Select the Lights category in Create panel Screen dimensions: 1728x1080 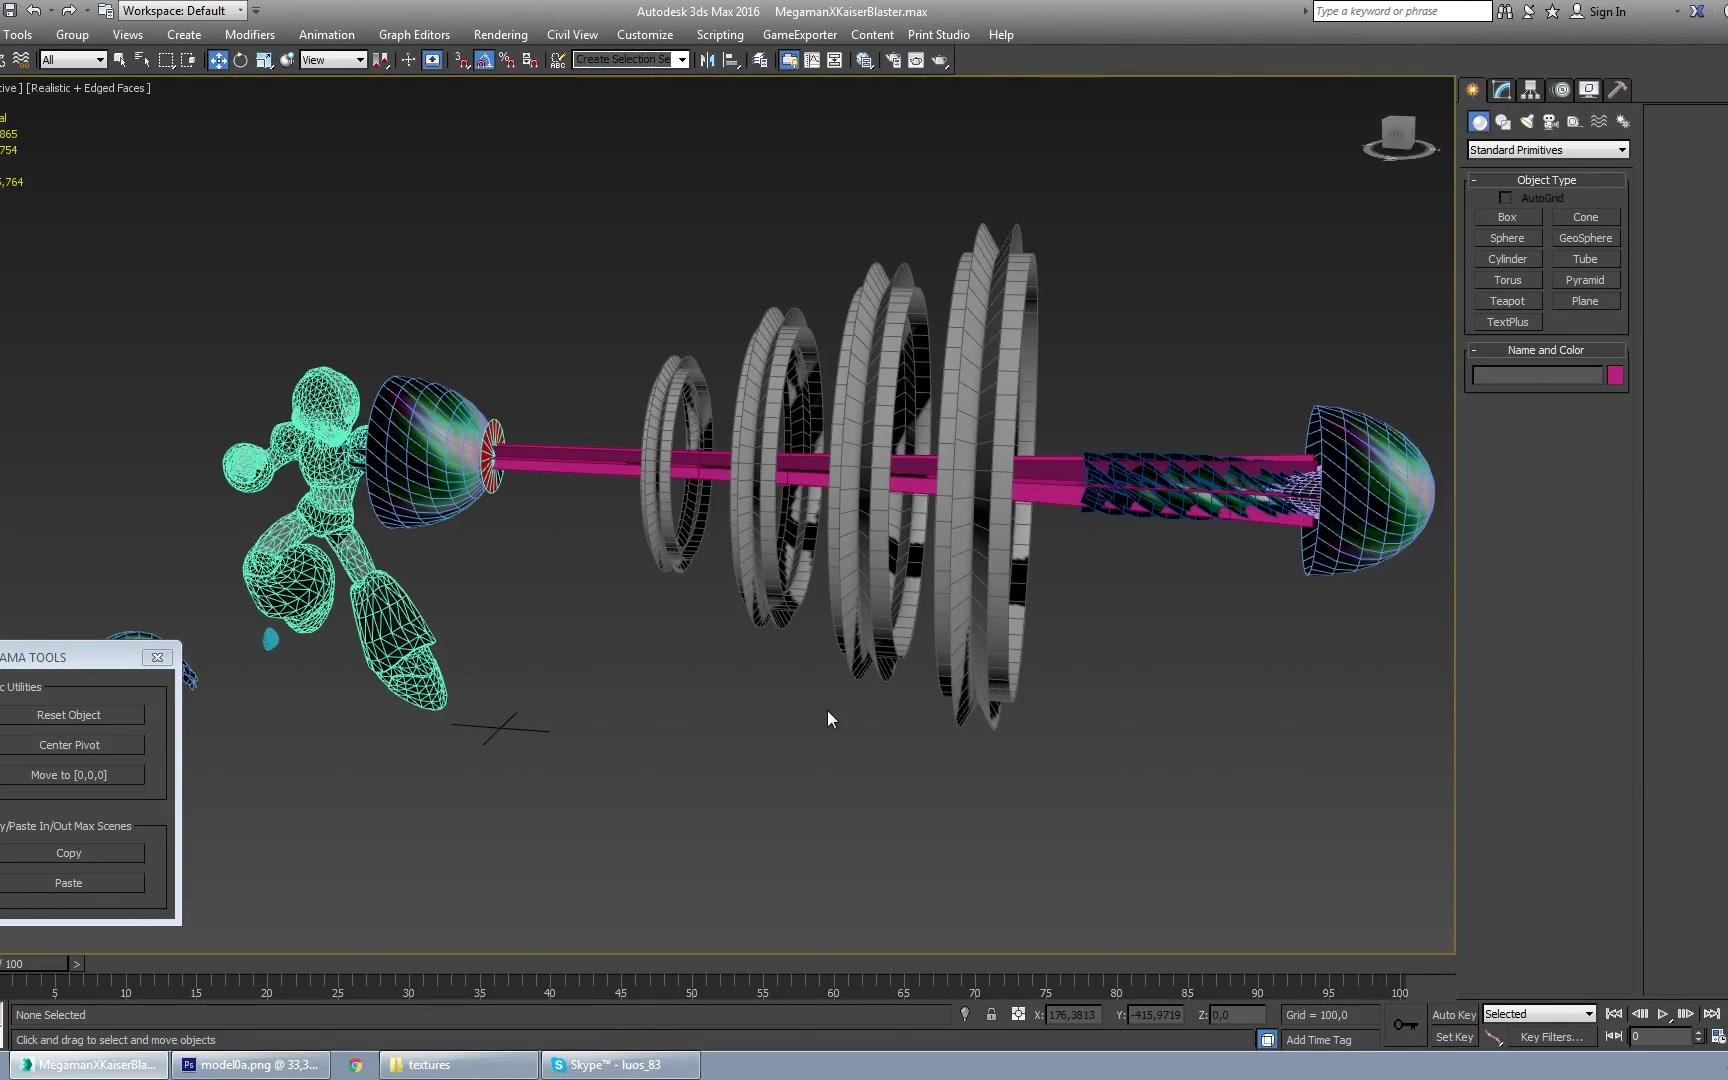click(1527, 121)
